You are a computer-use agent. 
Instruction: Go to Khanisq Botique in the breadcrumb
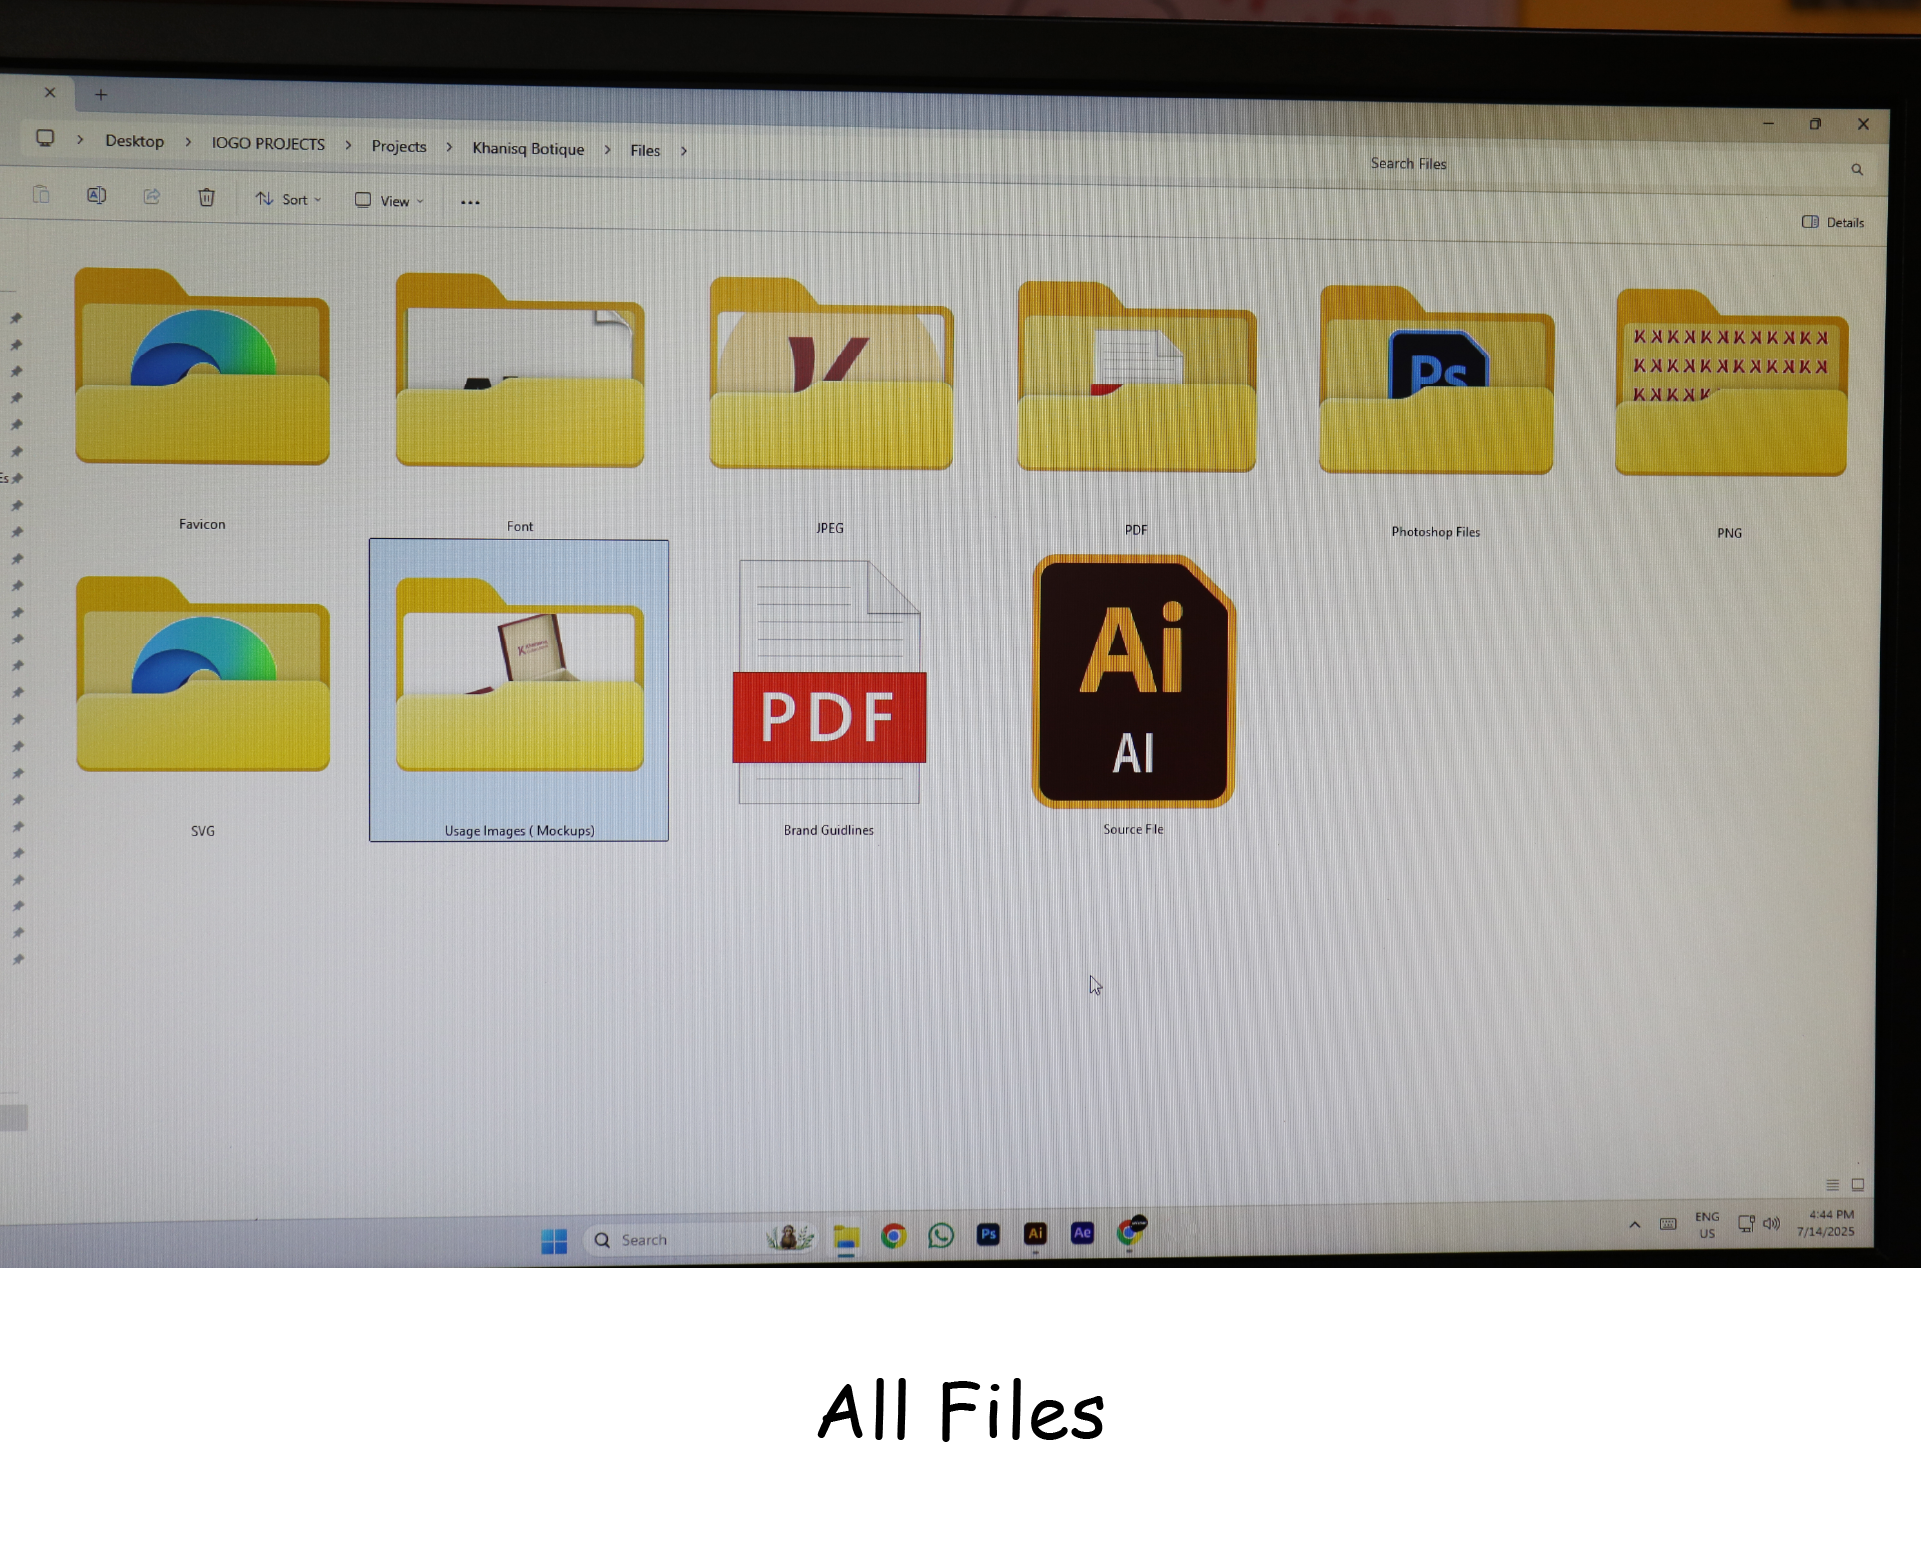528,148
